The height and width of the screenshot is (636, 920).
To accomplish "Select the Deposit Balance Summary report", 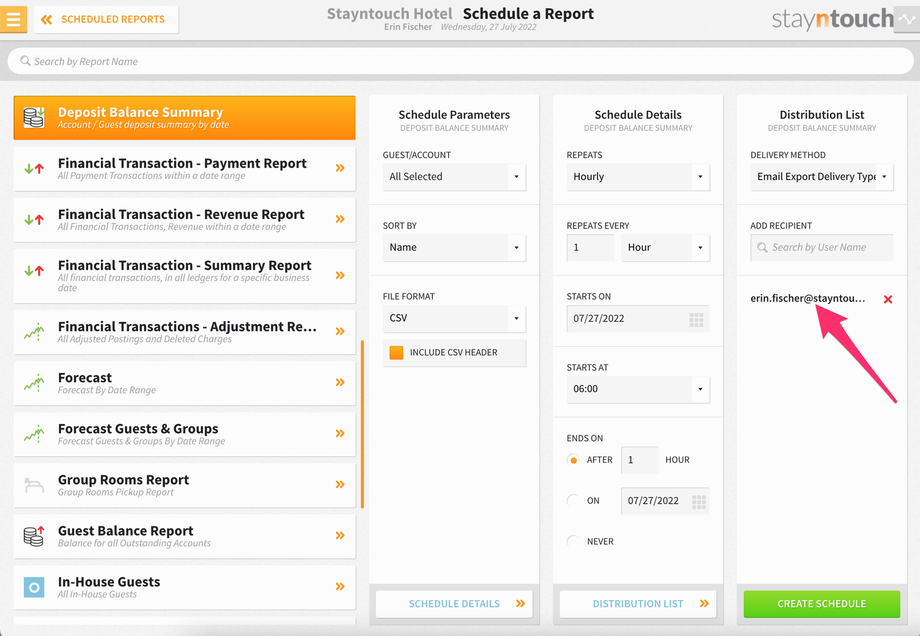I will [184, 117].
